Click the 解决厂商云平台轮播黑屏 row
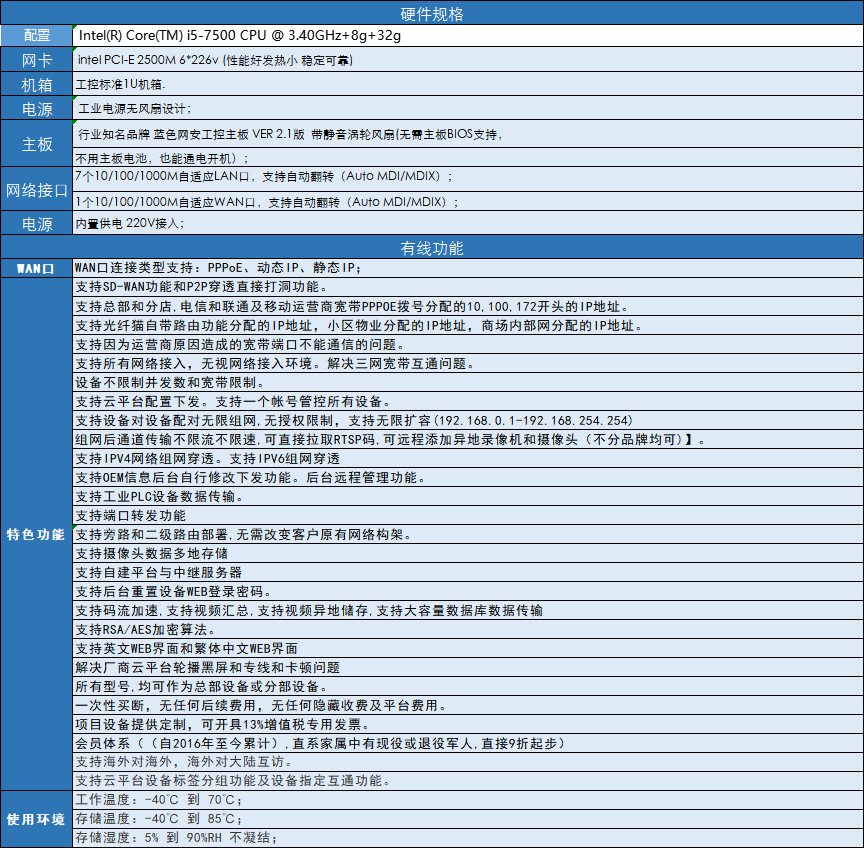This screenshot has height=848, width=864. 468,668
